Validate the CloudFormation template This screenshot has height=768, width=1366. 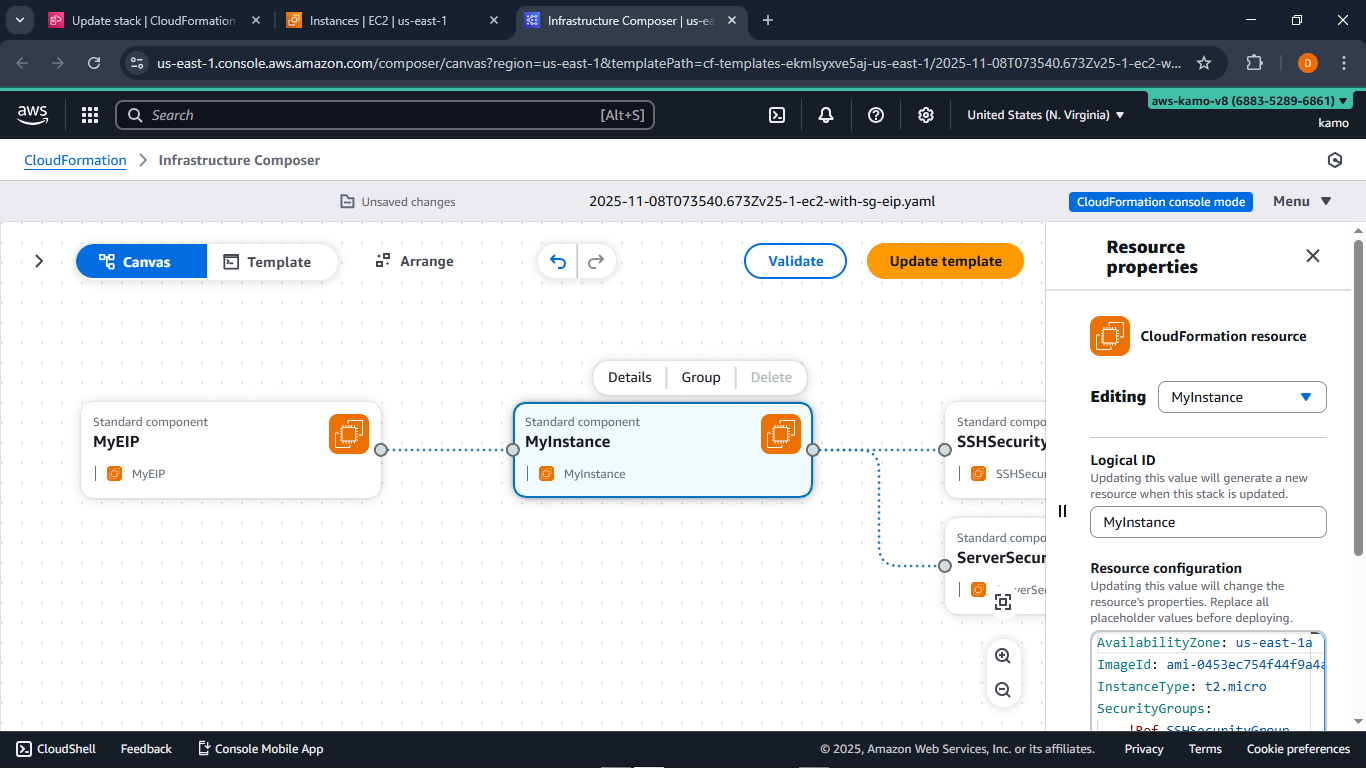tap(795, 261)
